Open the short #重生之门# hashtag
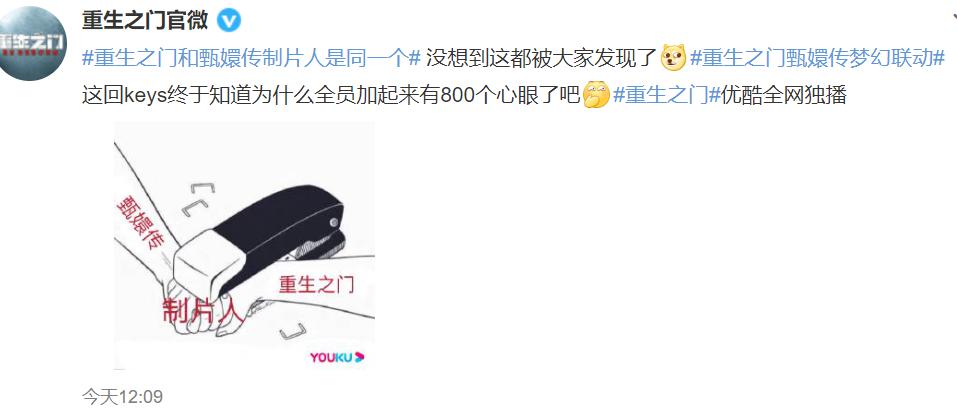This screenshot has height=415, width=957. [x=663, y=96]
